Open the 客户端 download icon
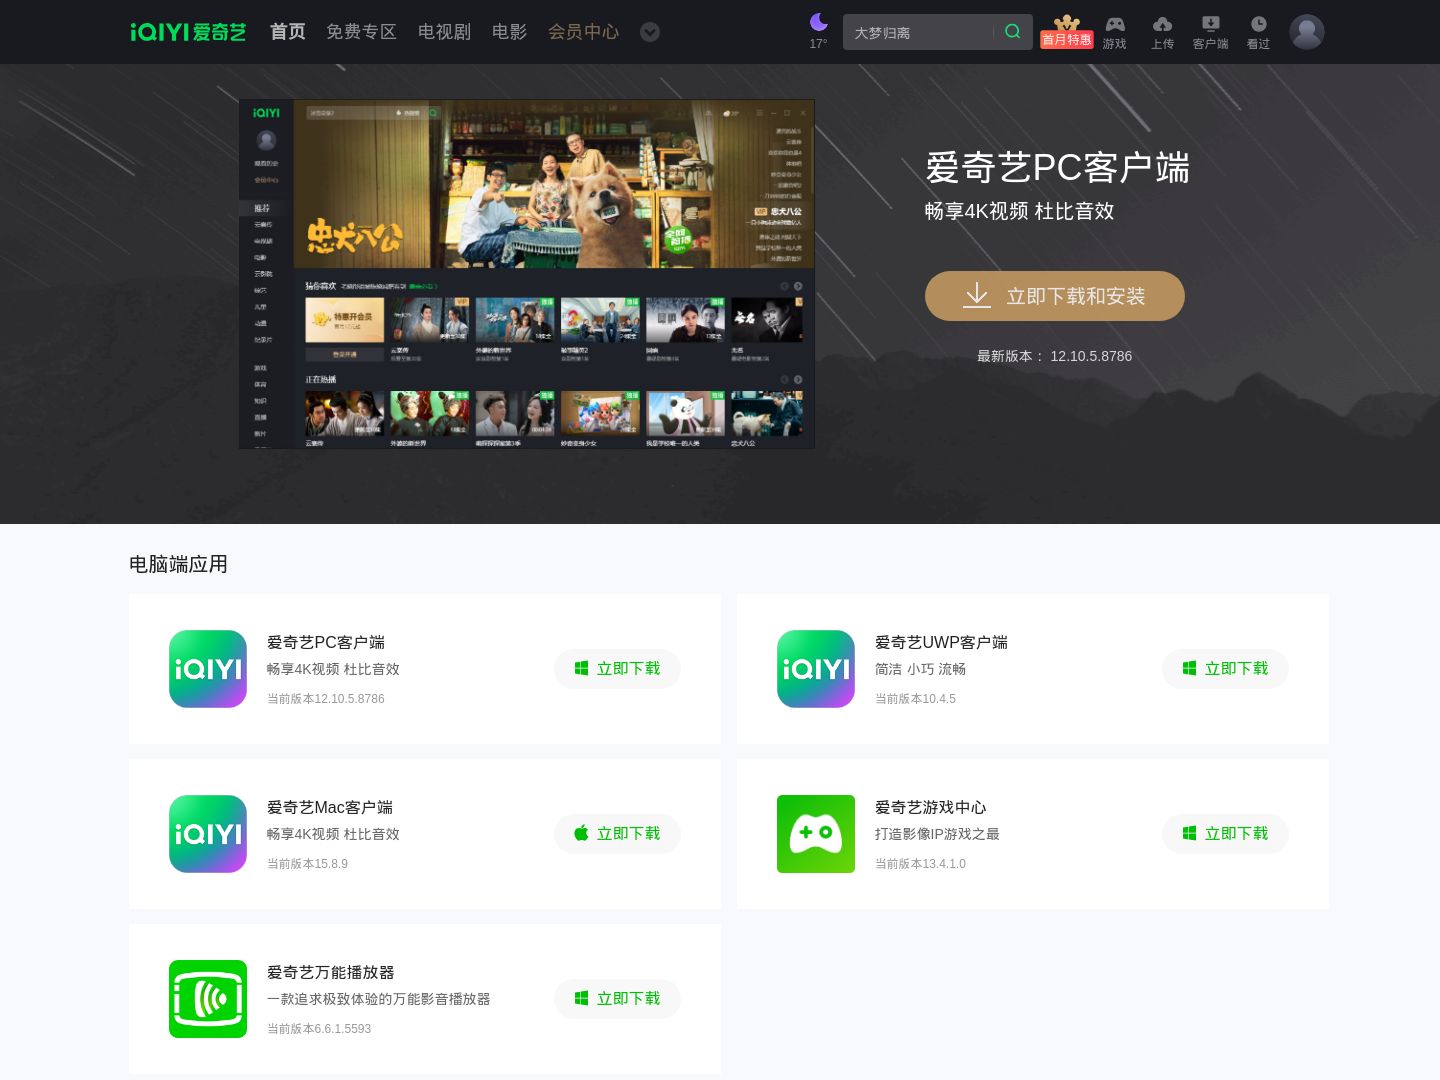The width and height of the screenshot is (1440, 1080). [1210, 32]
